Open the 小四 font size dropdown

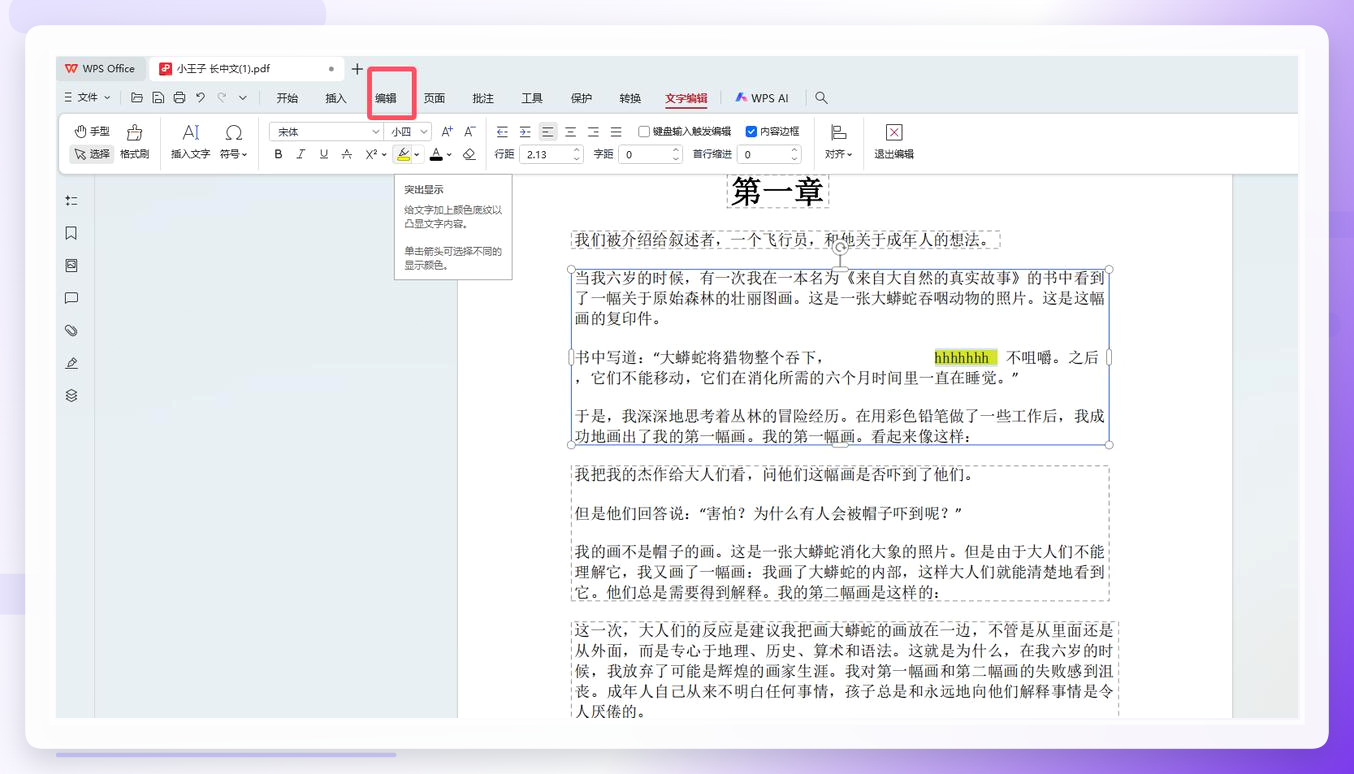tap(409, 131)
